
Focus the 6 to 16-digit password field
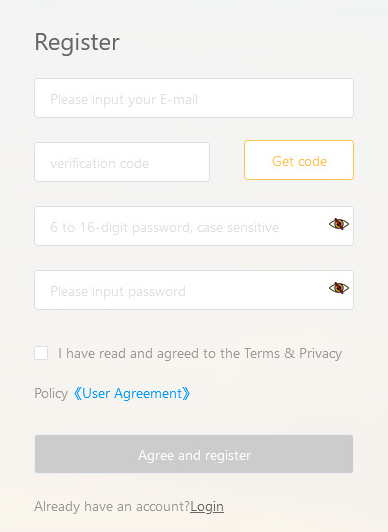coord(194,226)
